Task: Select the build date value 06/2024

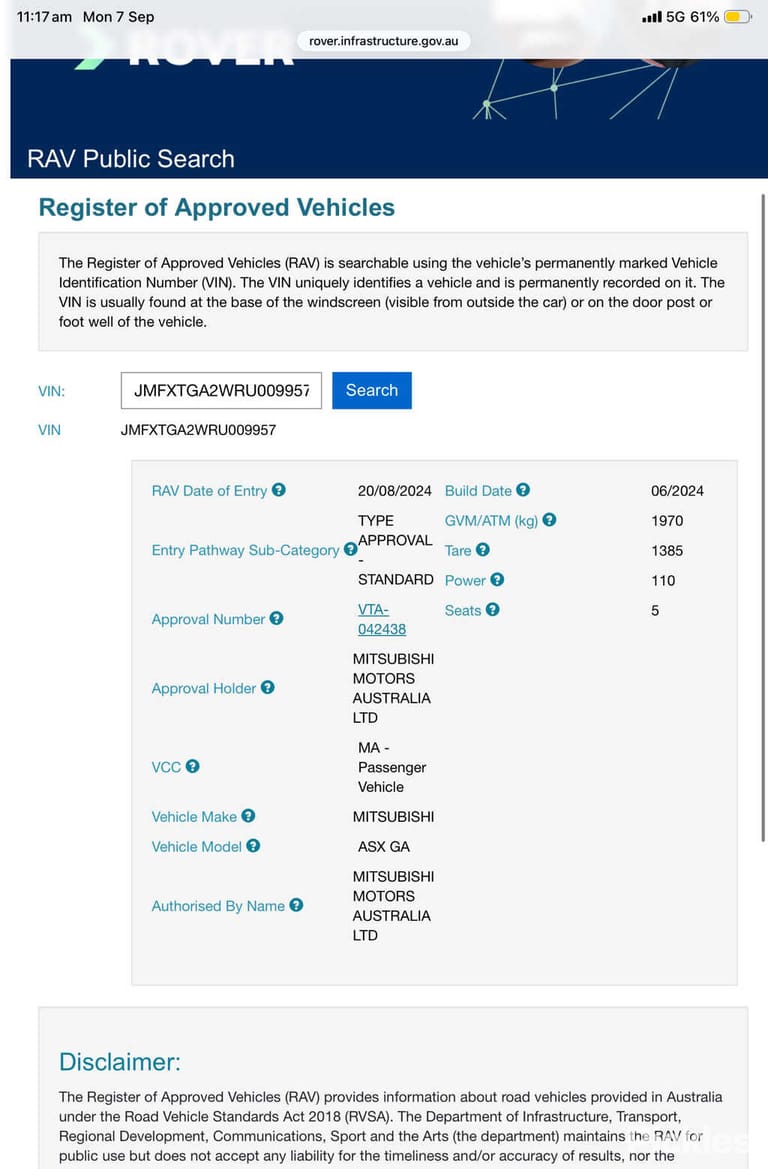Action: (x=677, y=491)
